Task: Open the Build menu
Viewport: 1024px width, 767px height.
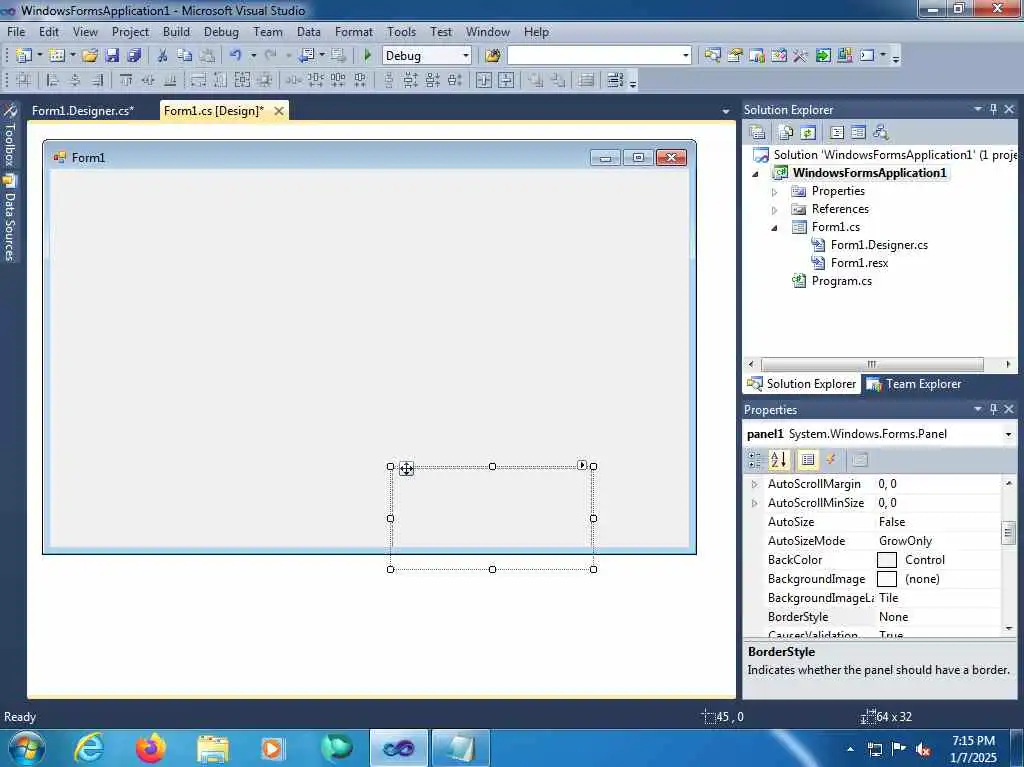Action: coord(176,31)
